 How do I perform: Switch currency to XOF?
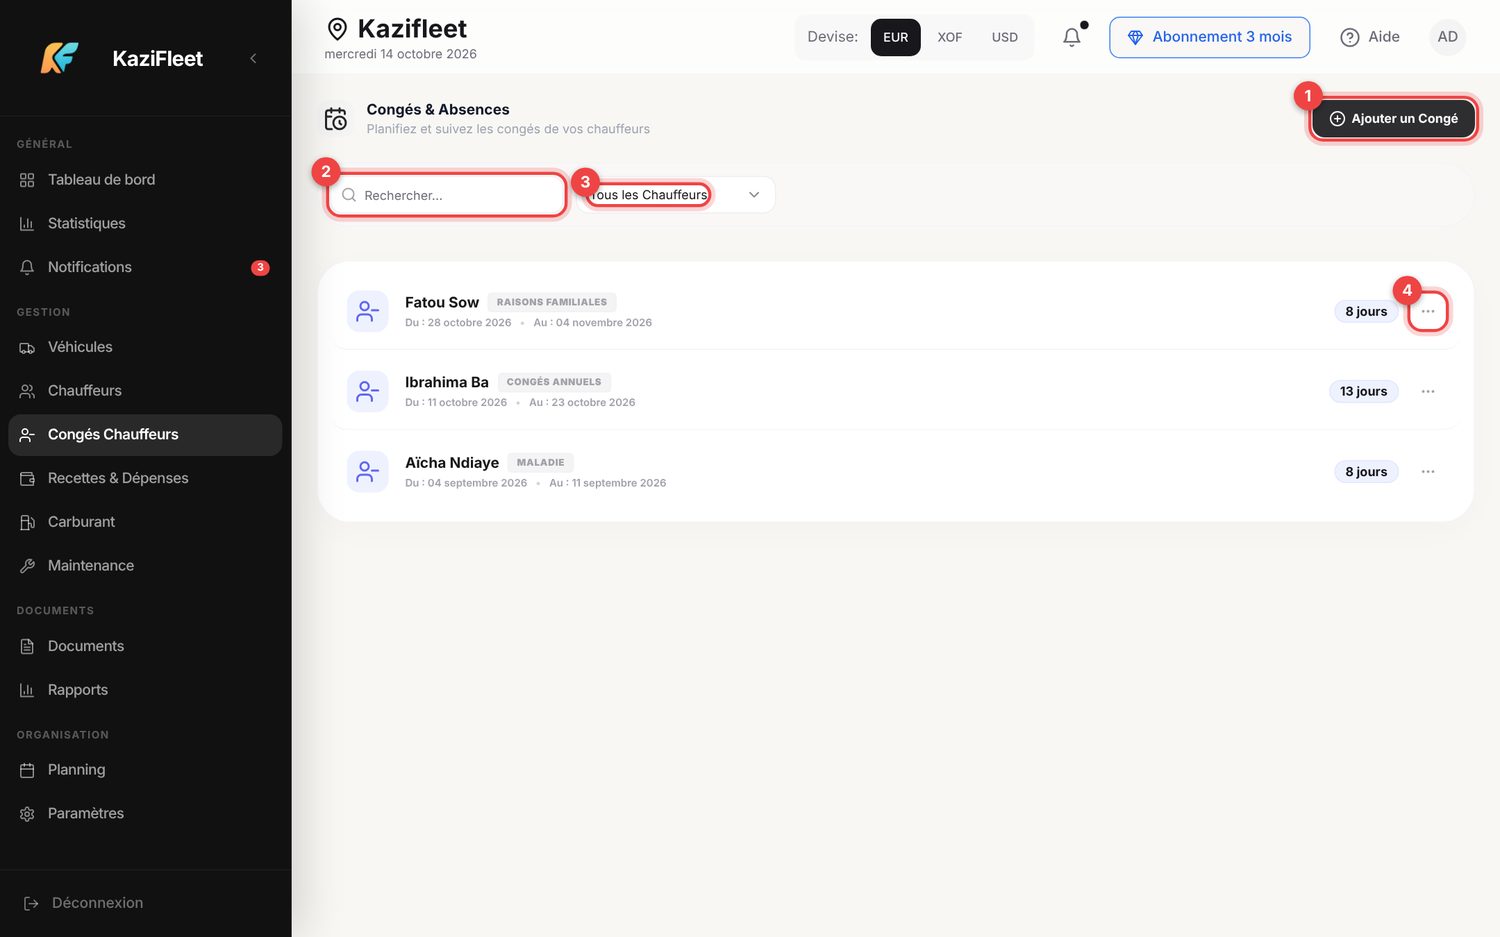tap(949, 37)
